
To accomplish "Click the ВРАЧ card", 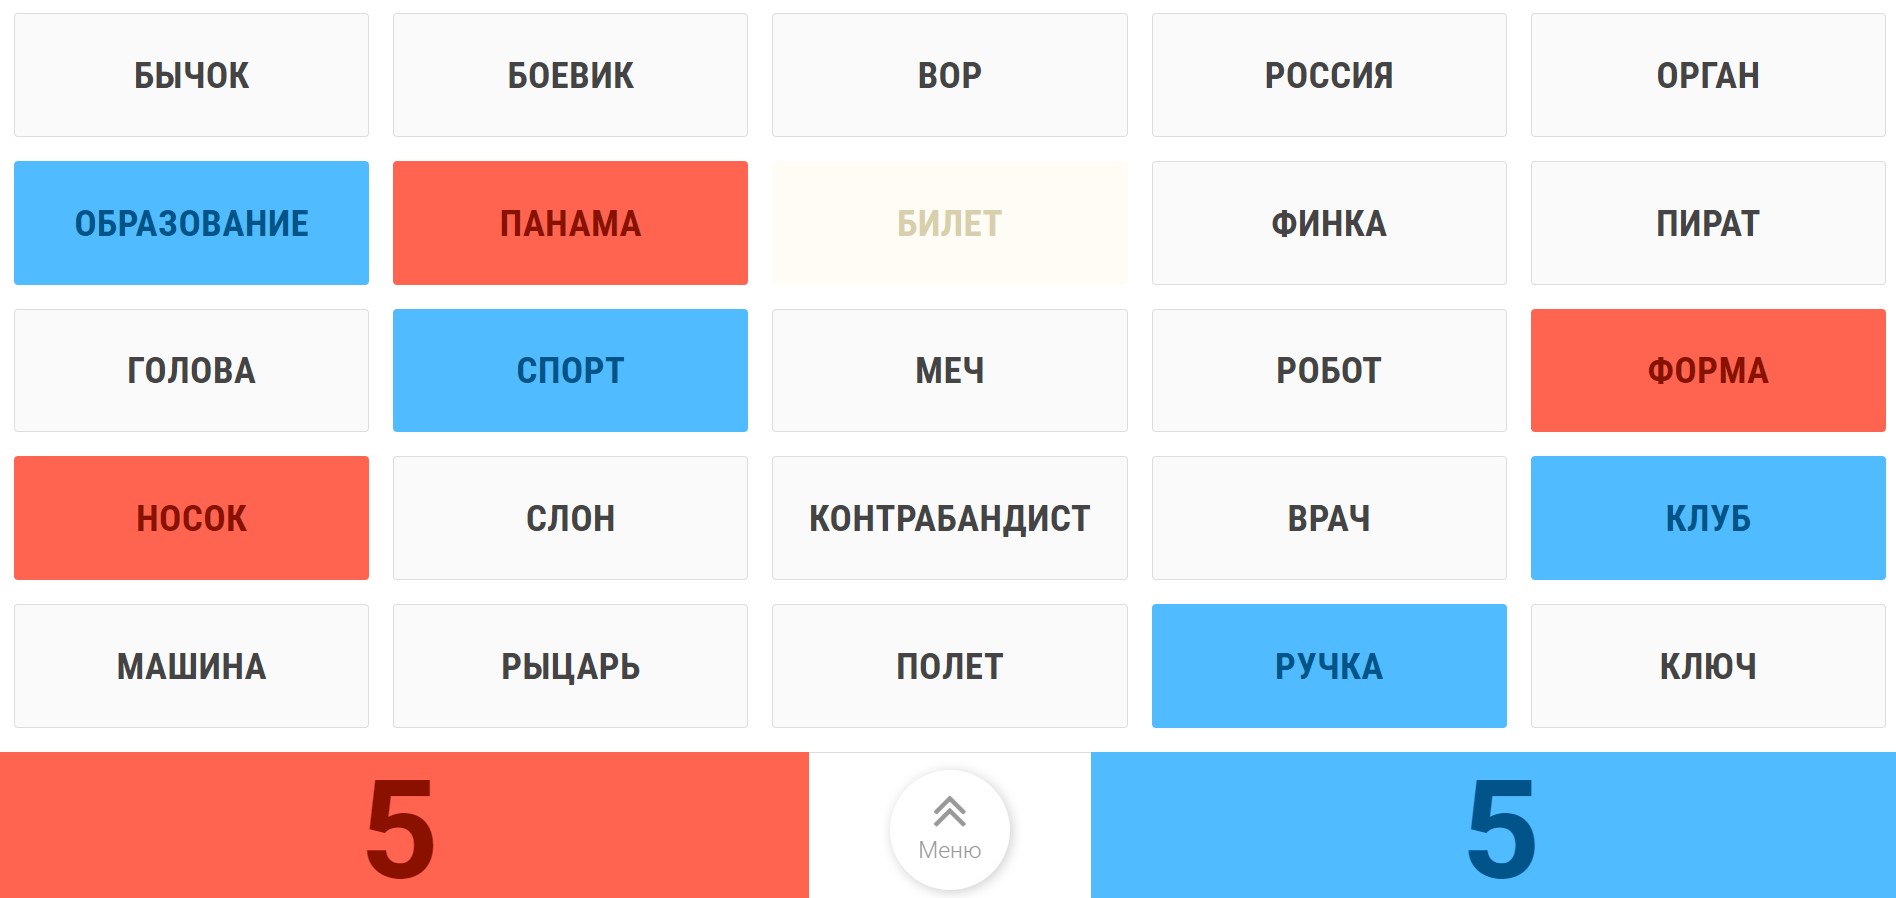I will click(x=1328, y=518).
